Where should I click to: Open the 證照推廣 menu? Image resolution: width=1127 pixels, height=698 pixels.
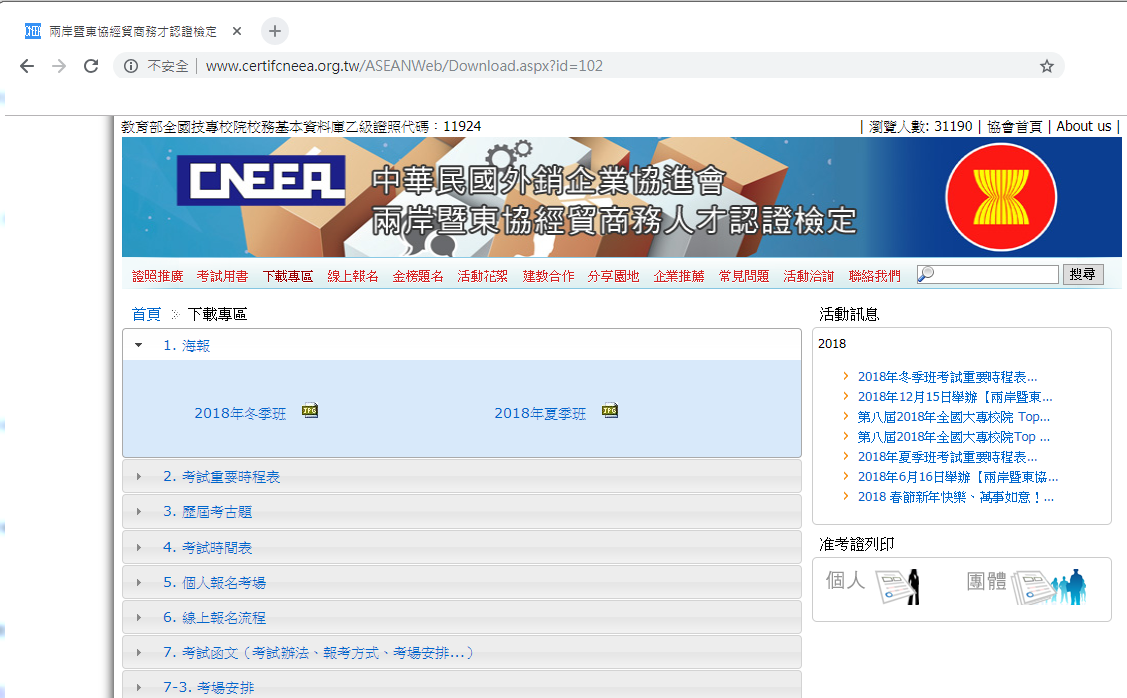[157, 276]
